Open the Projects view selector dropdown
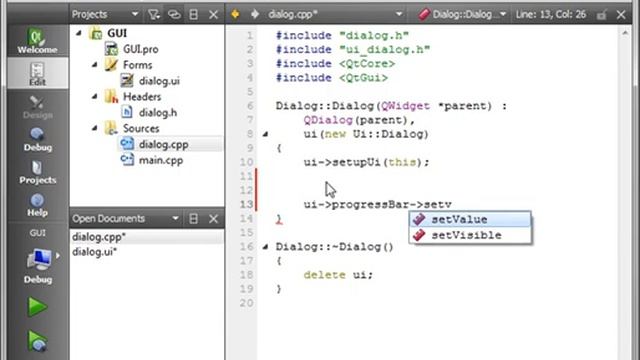 pyautogui.click(x=105, y=14)
